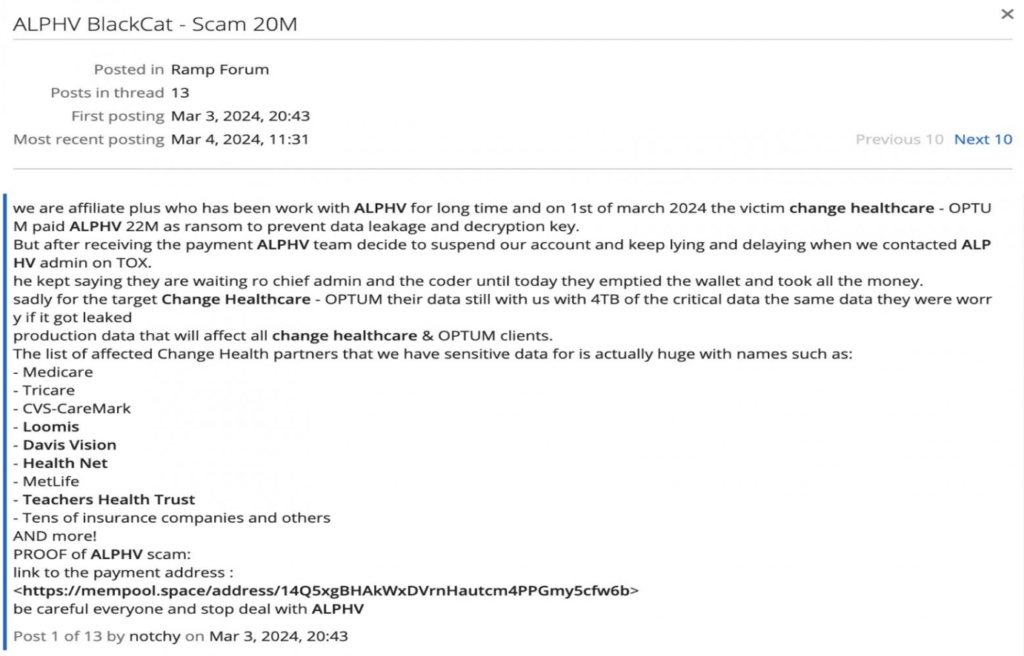Click the bolded Loomis entry
The image size is (1024, 656).
tap(51, 427)
